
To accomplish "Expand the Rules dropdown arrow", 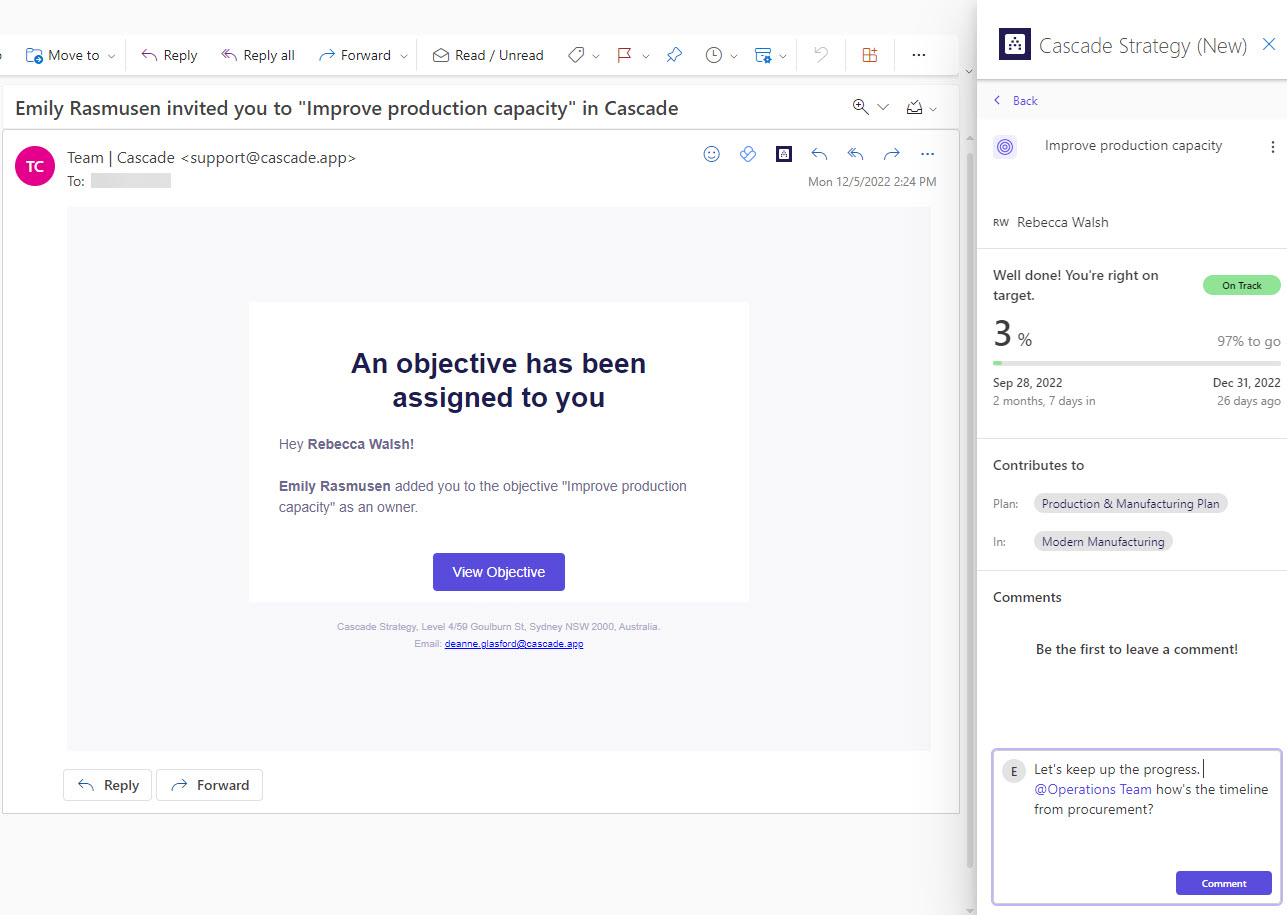I will (783, 56).
